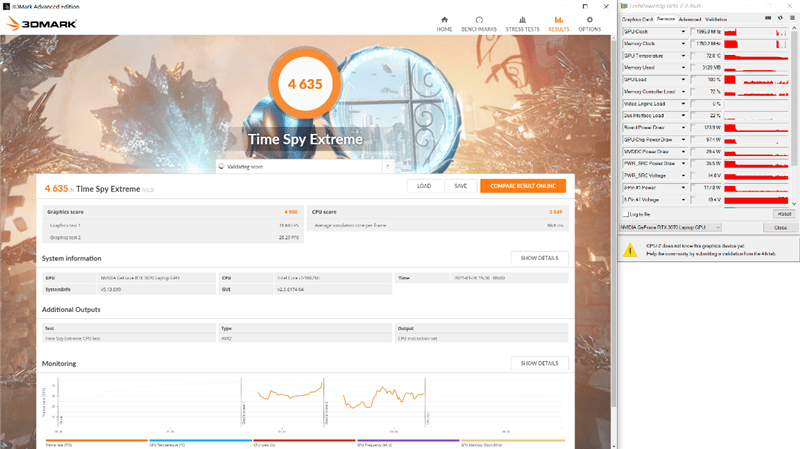
Task: Click the CPU score value 3 549
Action: pos(556,212)
